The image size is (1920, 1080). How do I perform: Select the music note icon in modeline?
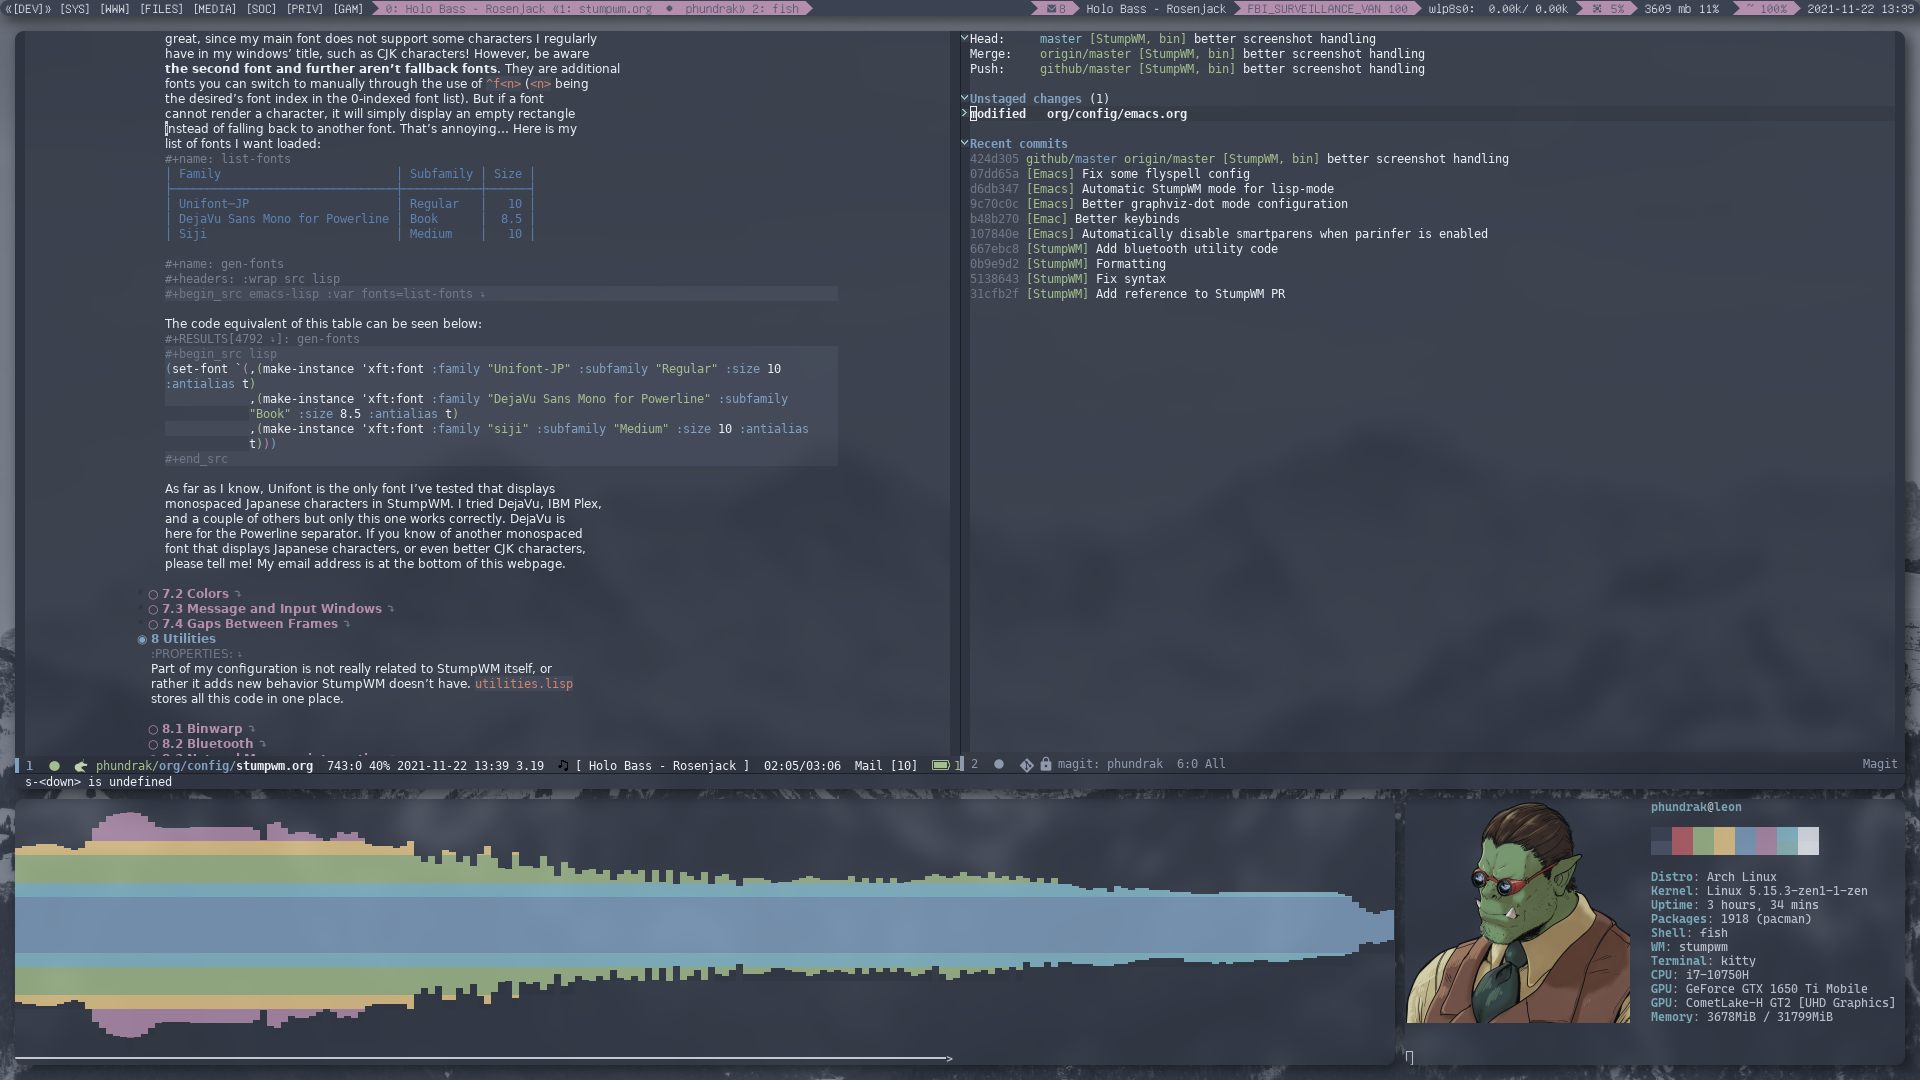click(563, 765)
